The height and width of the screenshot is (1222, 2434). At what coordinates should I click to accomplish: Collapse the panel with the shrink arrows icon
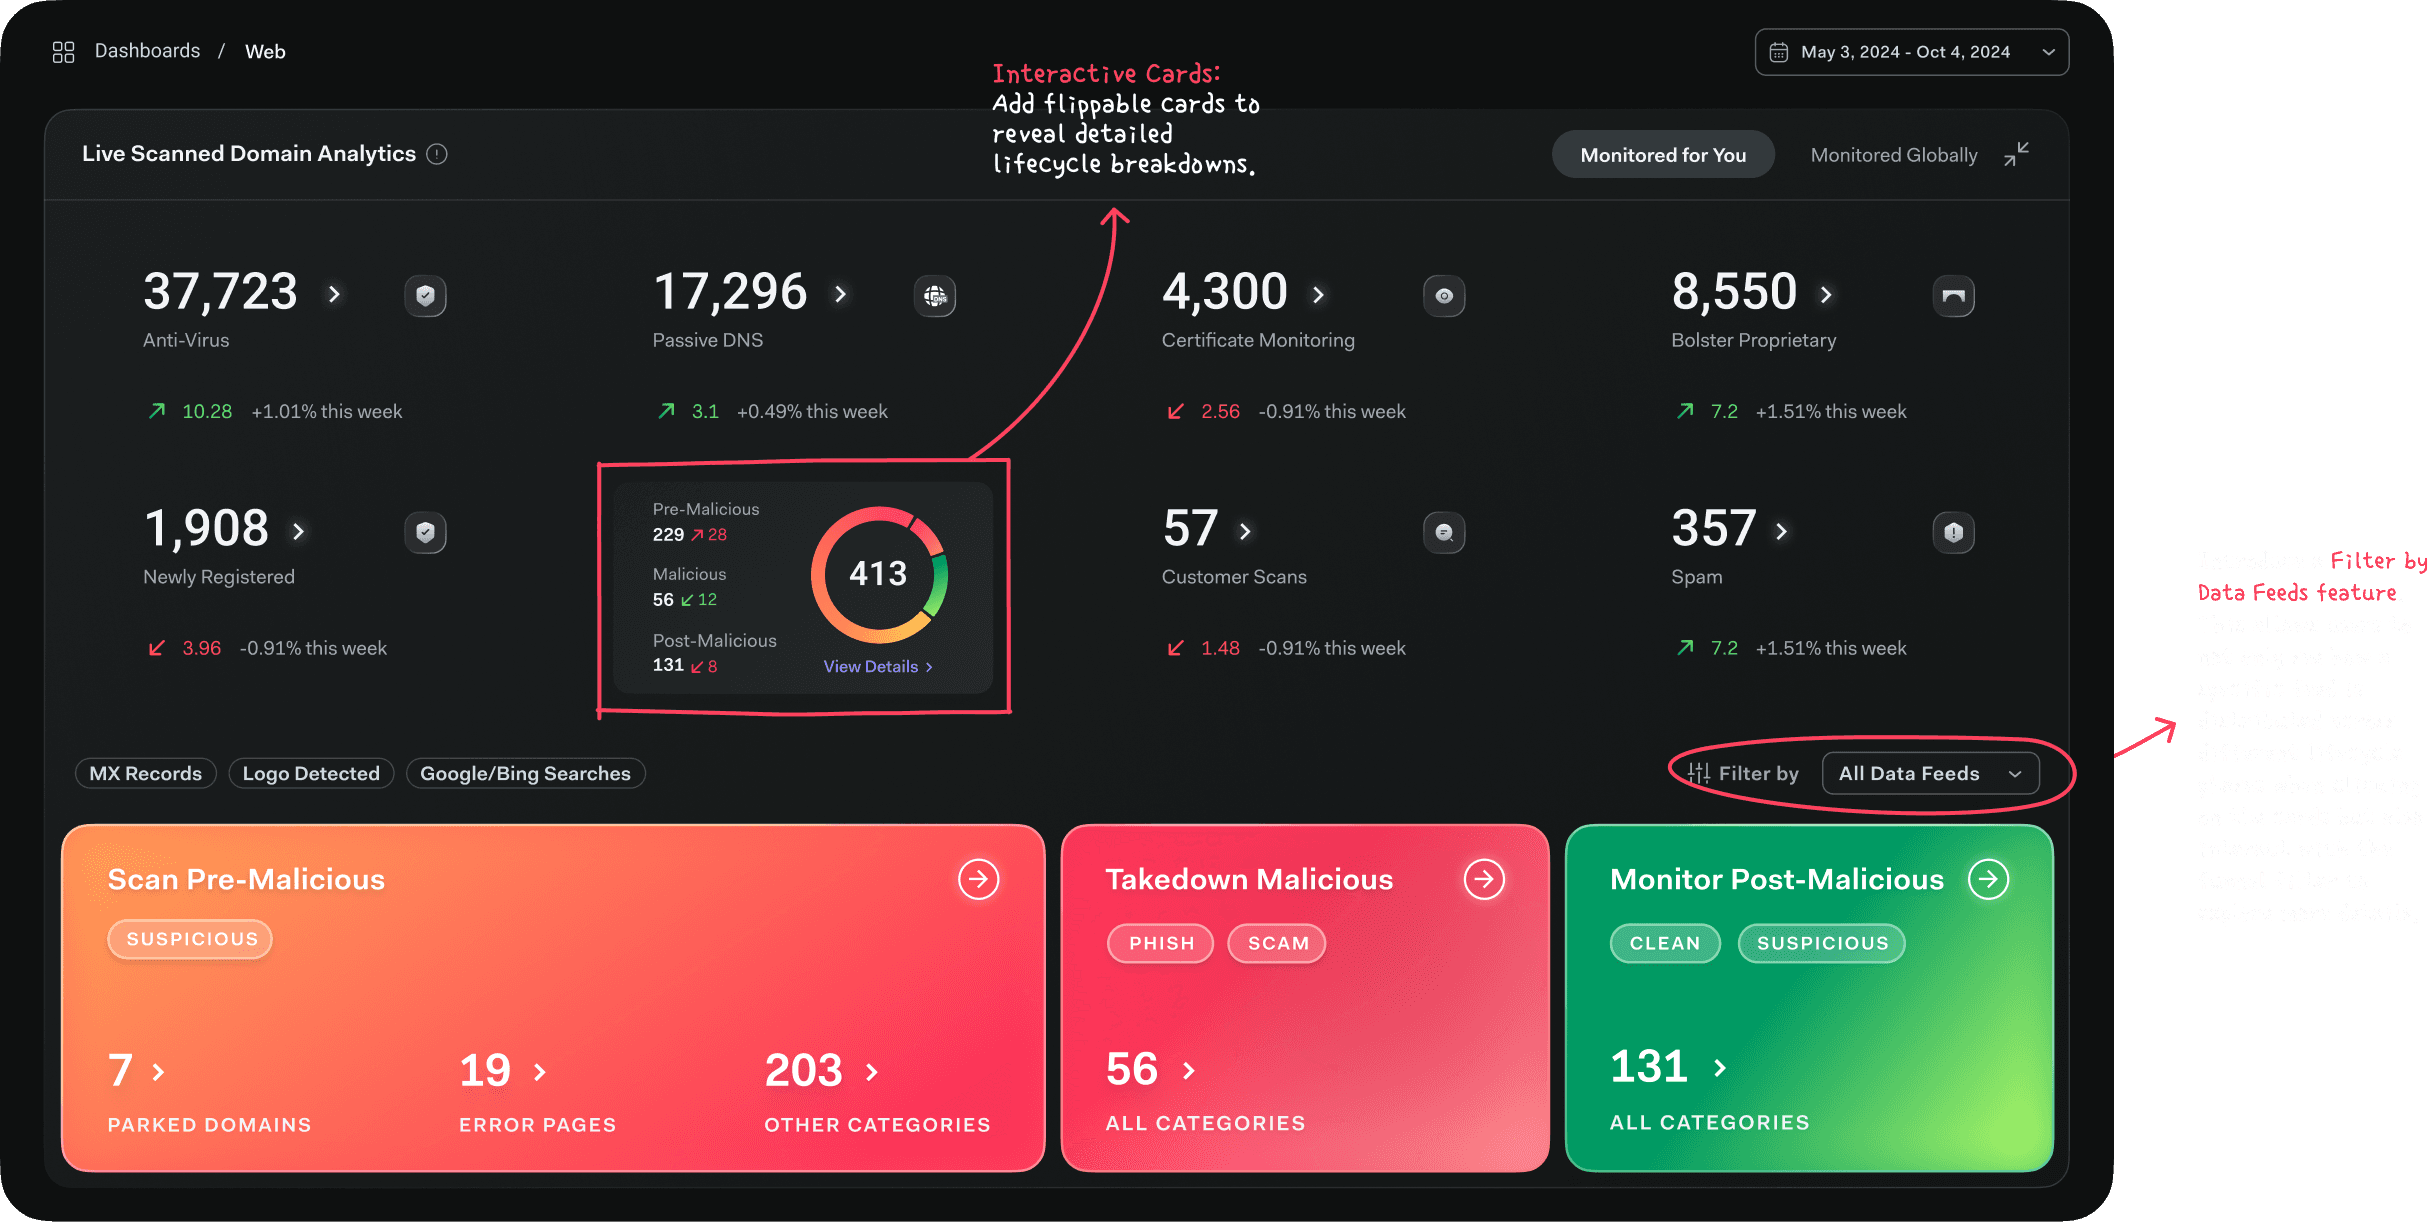click(x=2016, y=154)
